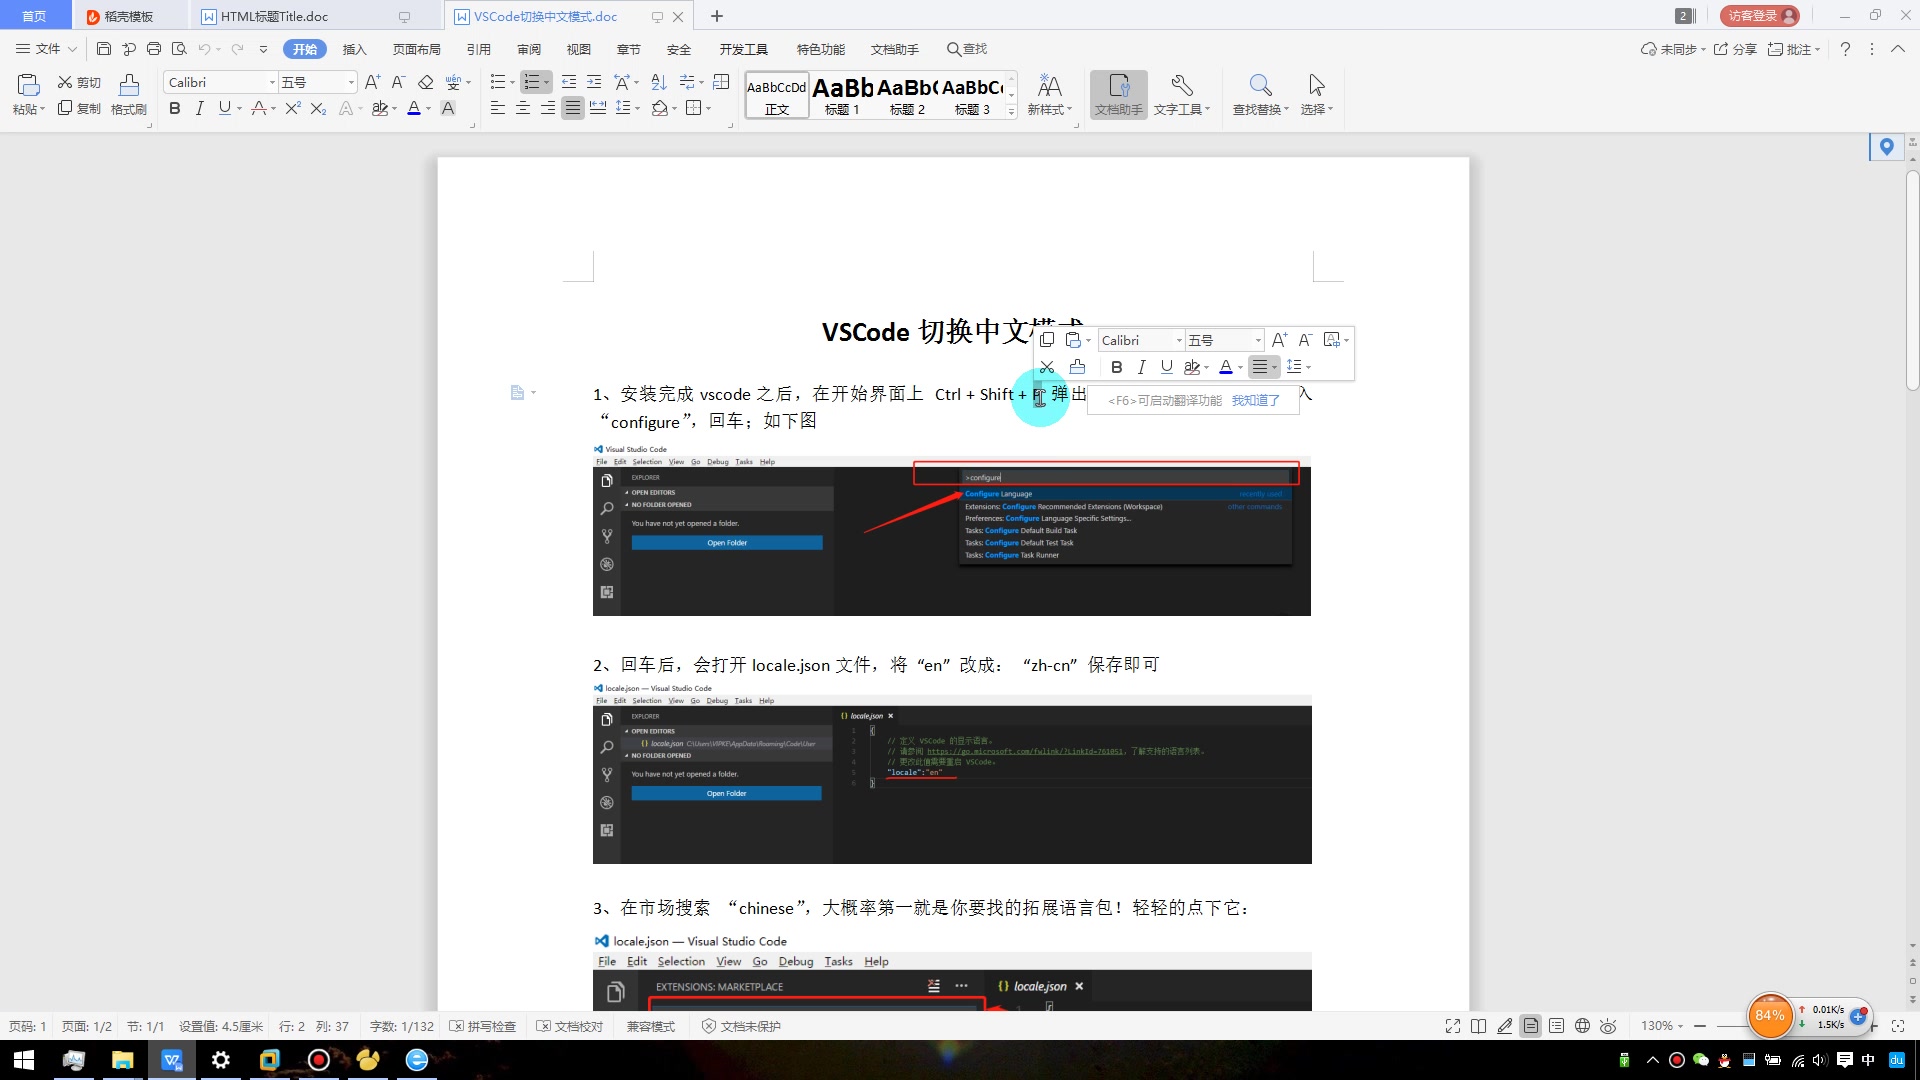Open the 130% zoom level dropdown
Viewport: 1920px width, 1080px height.
(1662, 1026)
